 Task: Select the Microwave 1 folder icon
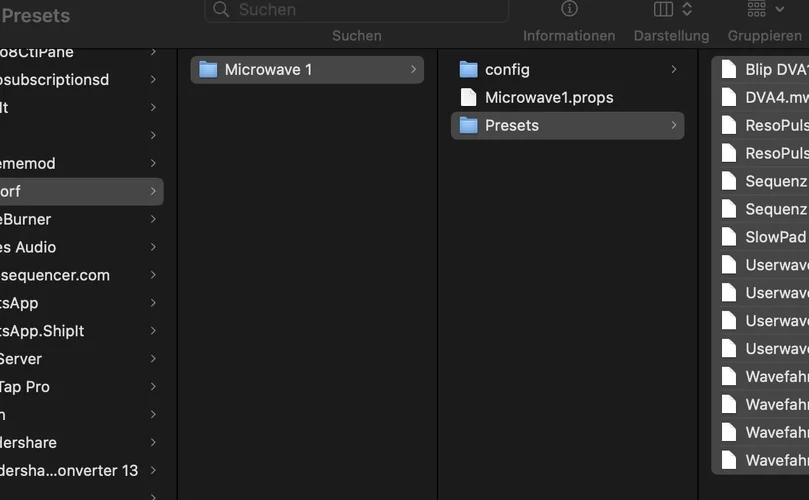[x=208, y=69]
